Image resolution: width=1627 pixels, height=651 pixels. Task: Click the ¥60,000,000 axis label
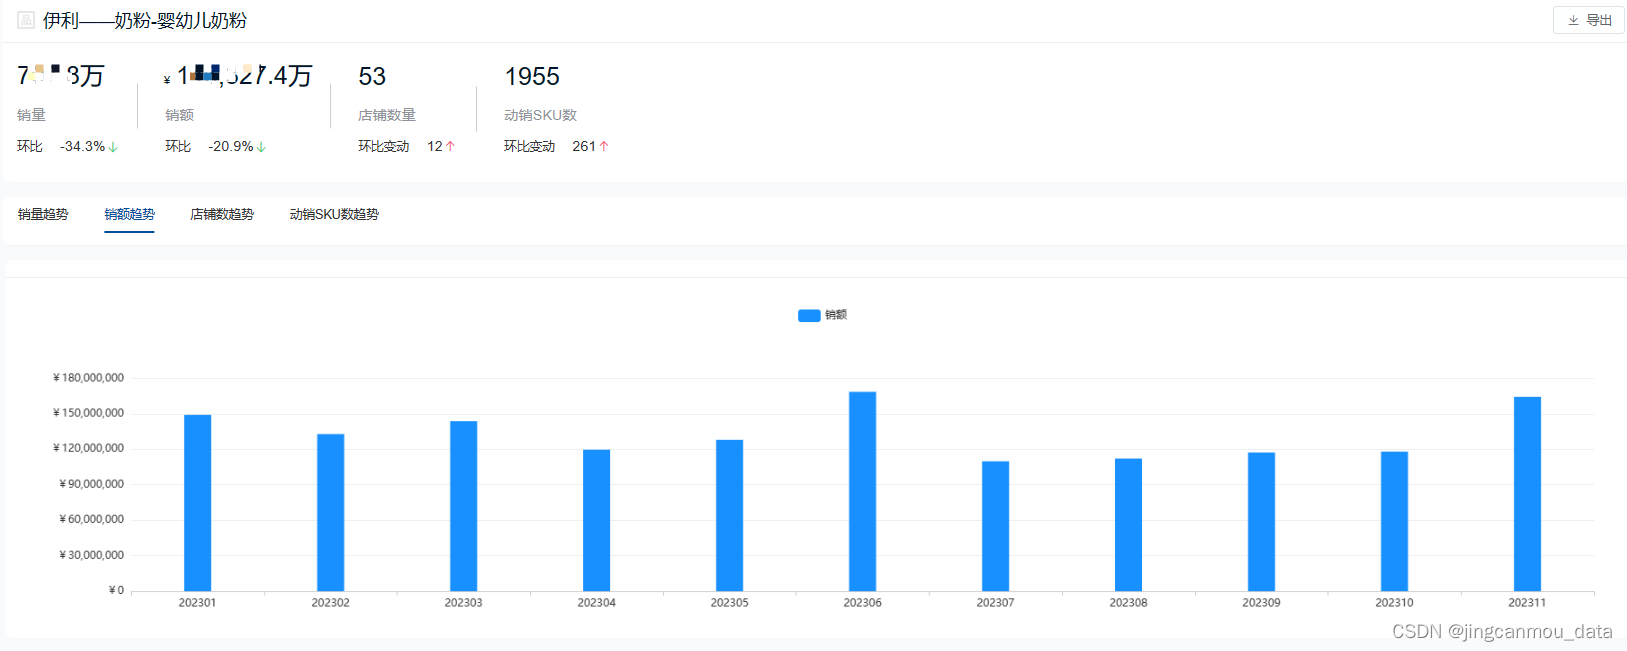click(91, 519)
